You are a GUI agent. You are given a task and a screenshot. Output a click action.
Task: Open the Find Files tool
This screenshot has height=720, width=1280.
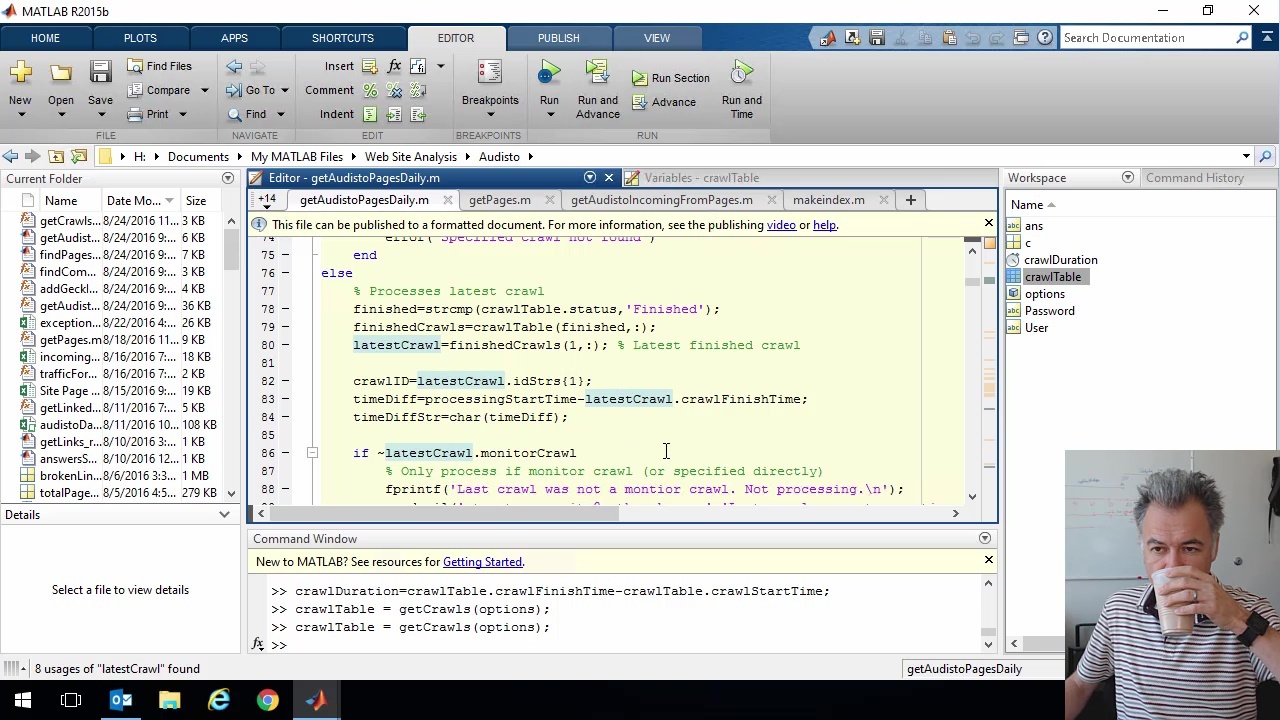coord(159,66)
